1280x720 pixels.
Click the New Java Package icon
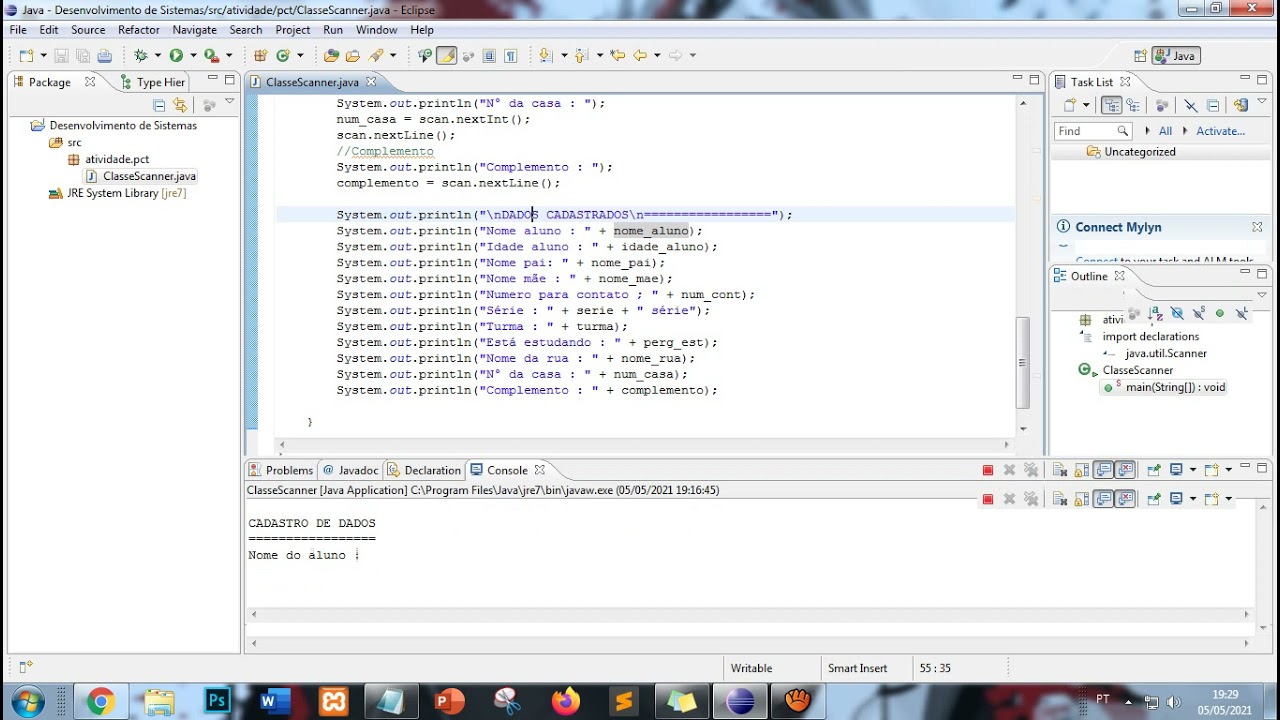pos(260,56)
